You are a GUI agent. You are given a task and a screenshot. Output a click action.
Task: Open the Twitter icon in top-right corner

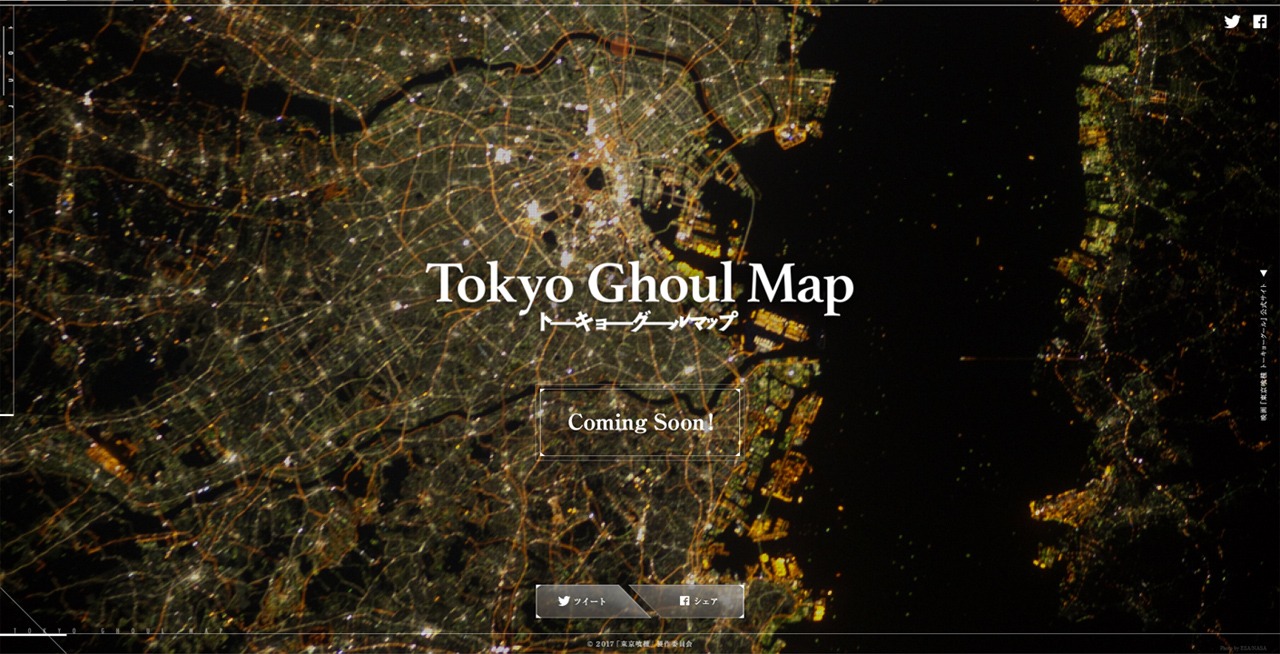tap(1232, 21)
